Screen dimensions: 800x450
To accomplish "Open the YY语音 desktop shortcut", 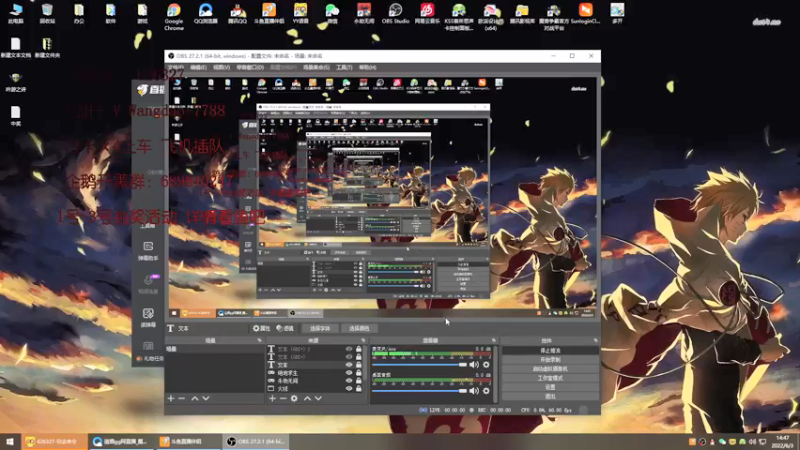I will pos(301,14).
